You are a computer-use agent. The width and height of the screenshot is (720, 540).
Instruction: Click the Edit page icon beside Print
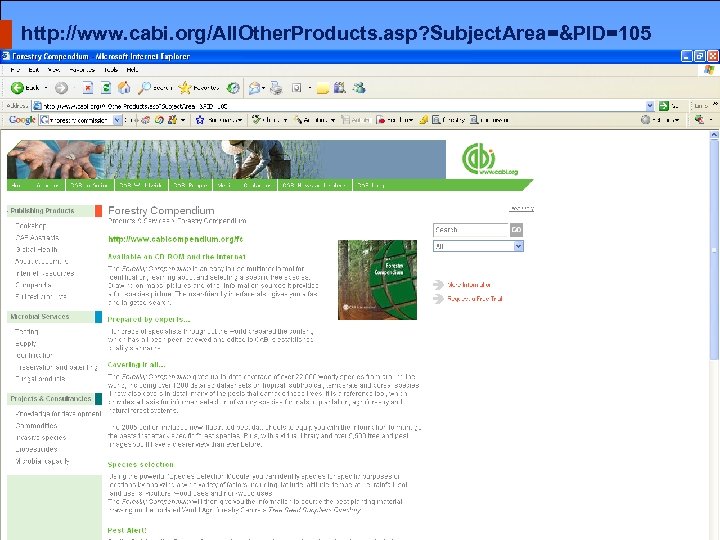point(297,88)
